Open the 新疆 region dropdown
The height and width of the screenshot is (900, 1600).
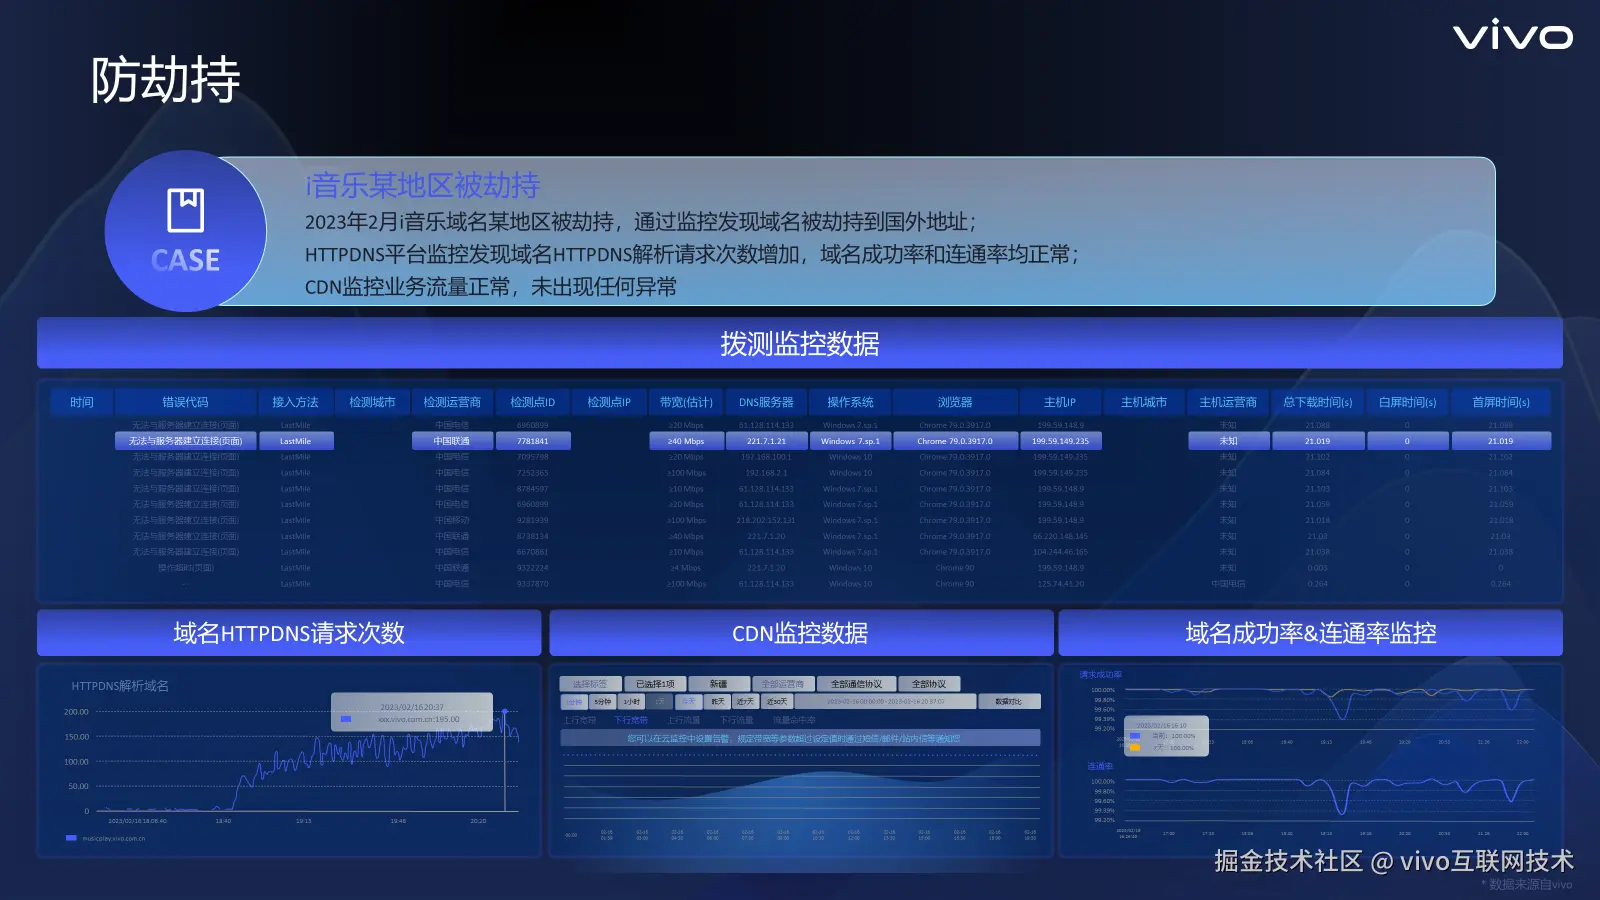(x=719, y=684)
